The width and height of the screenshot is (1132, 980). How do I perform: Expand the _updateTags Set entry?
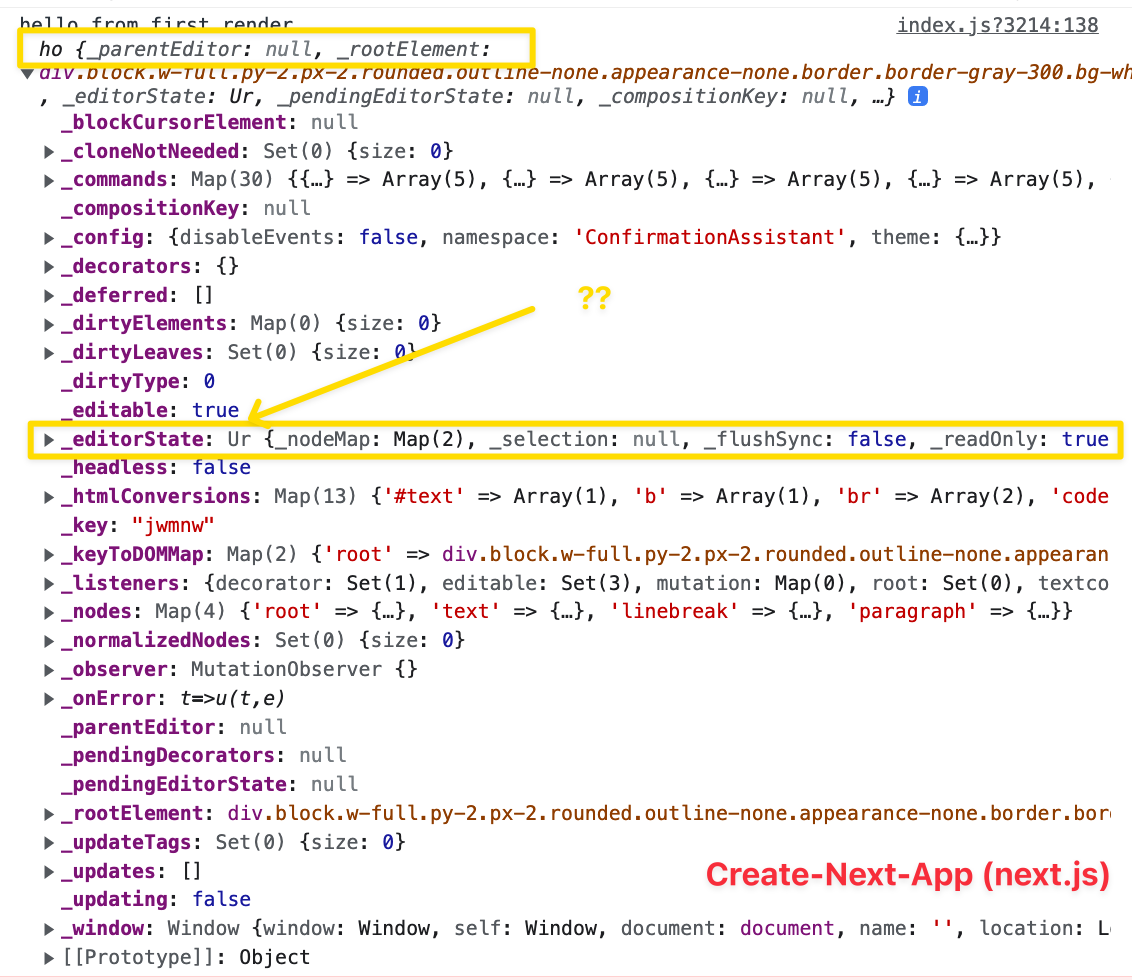pos(48,843)
